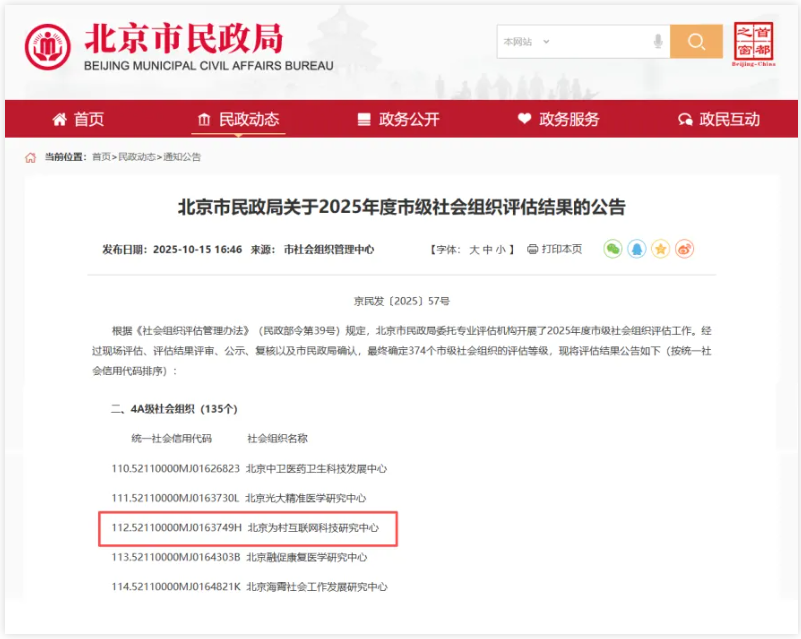Share the article via QQ icon
The image size is (801, 639).
pyautogui.click(x=637, y=249)
